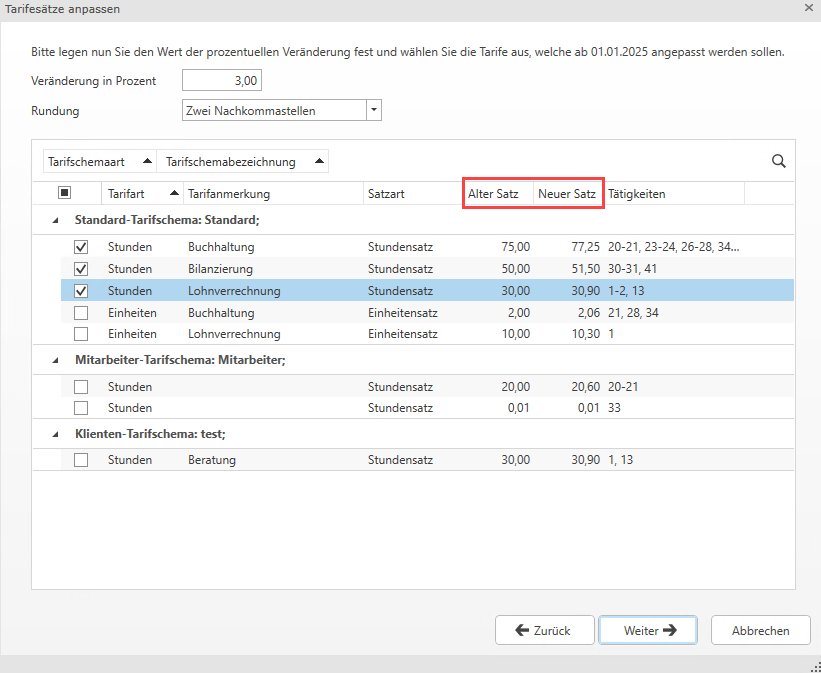Click the Veränderung in Prozent field
Screen dimensions: 821x673
222,81
